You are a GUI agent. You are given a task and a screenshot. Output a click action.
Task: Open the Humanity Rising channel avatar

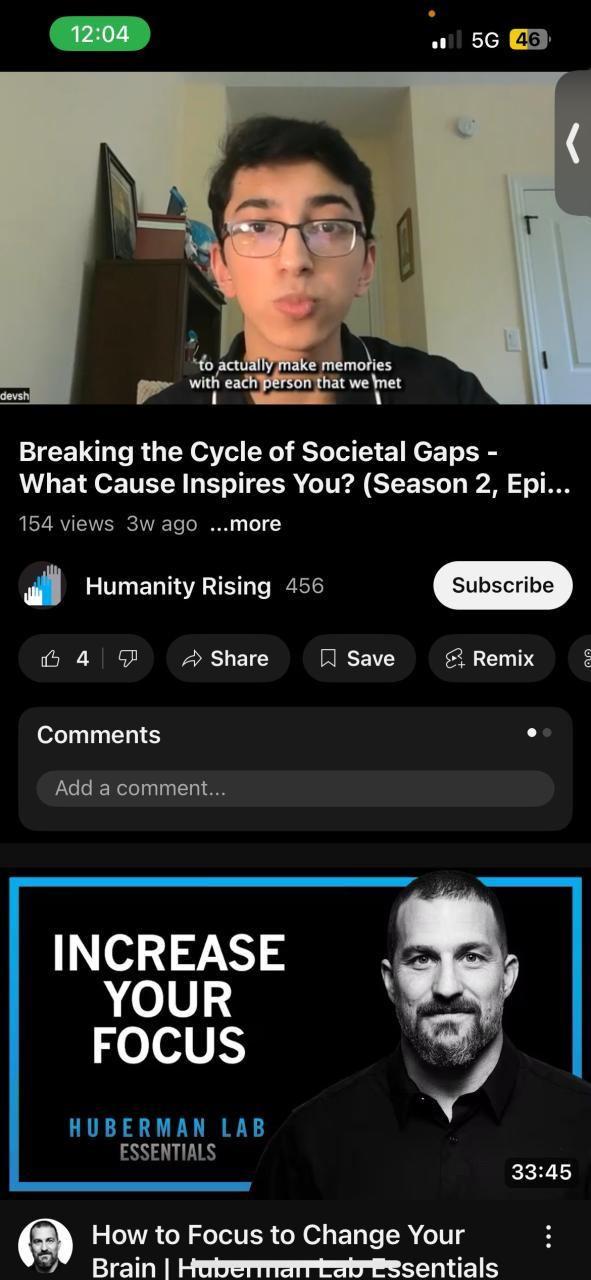[42, 586]
